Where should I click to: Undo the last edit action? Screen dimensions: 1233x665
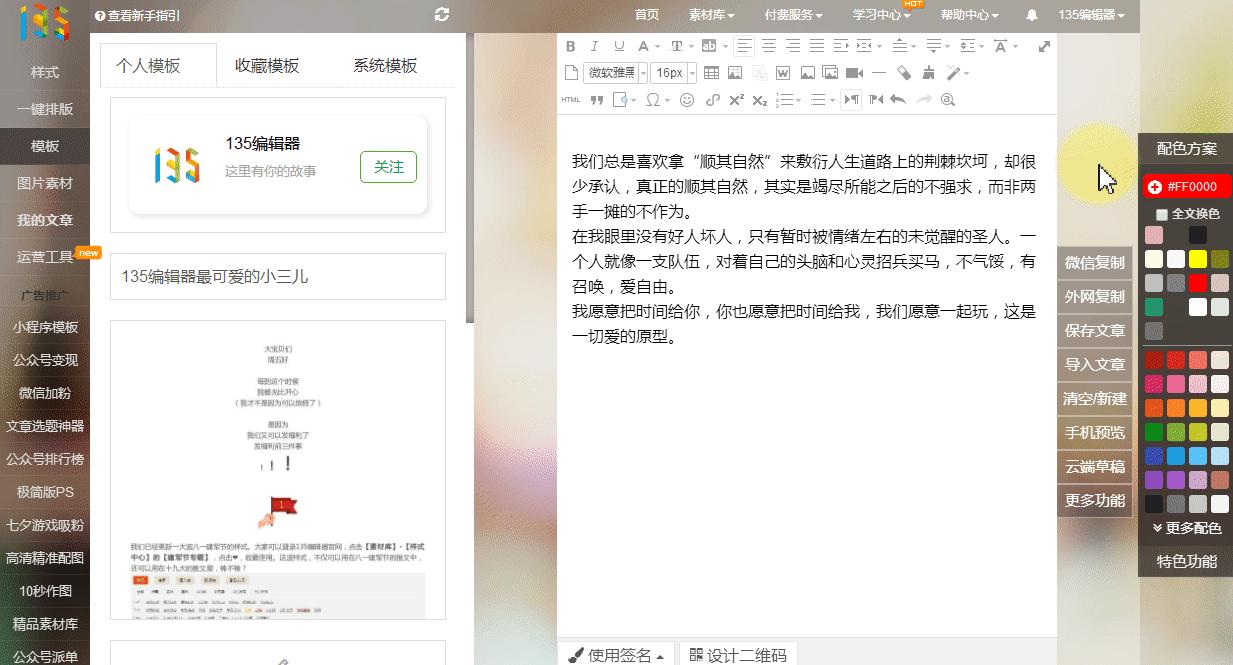(897, 99)
